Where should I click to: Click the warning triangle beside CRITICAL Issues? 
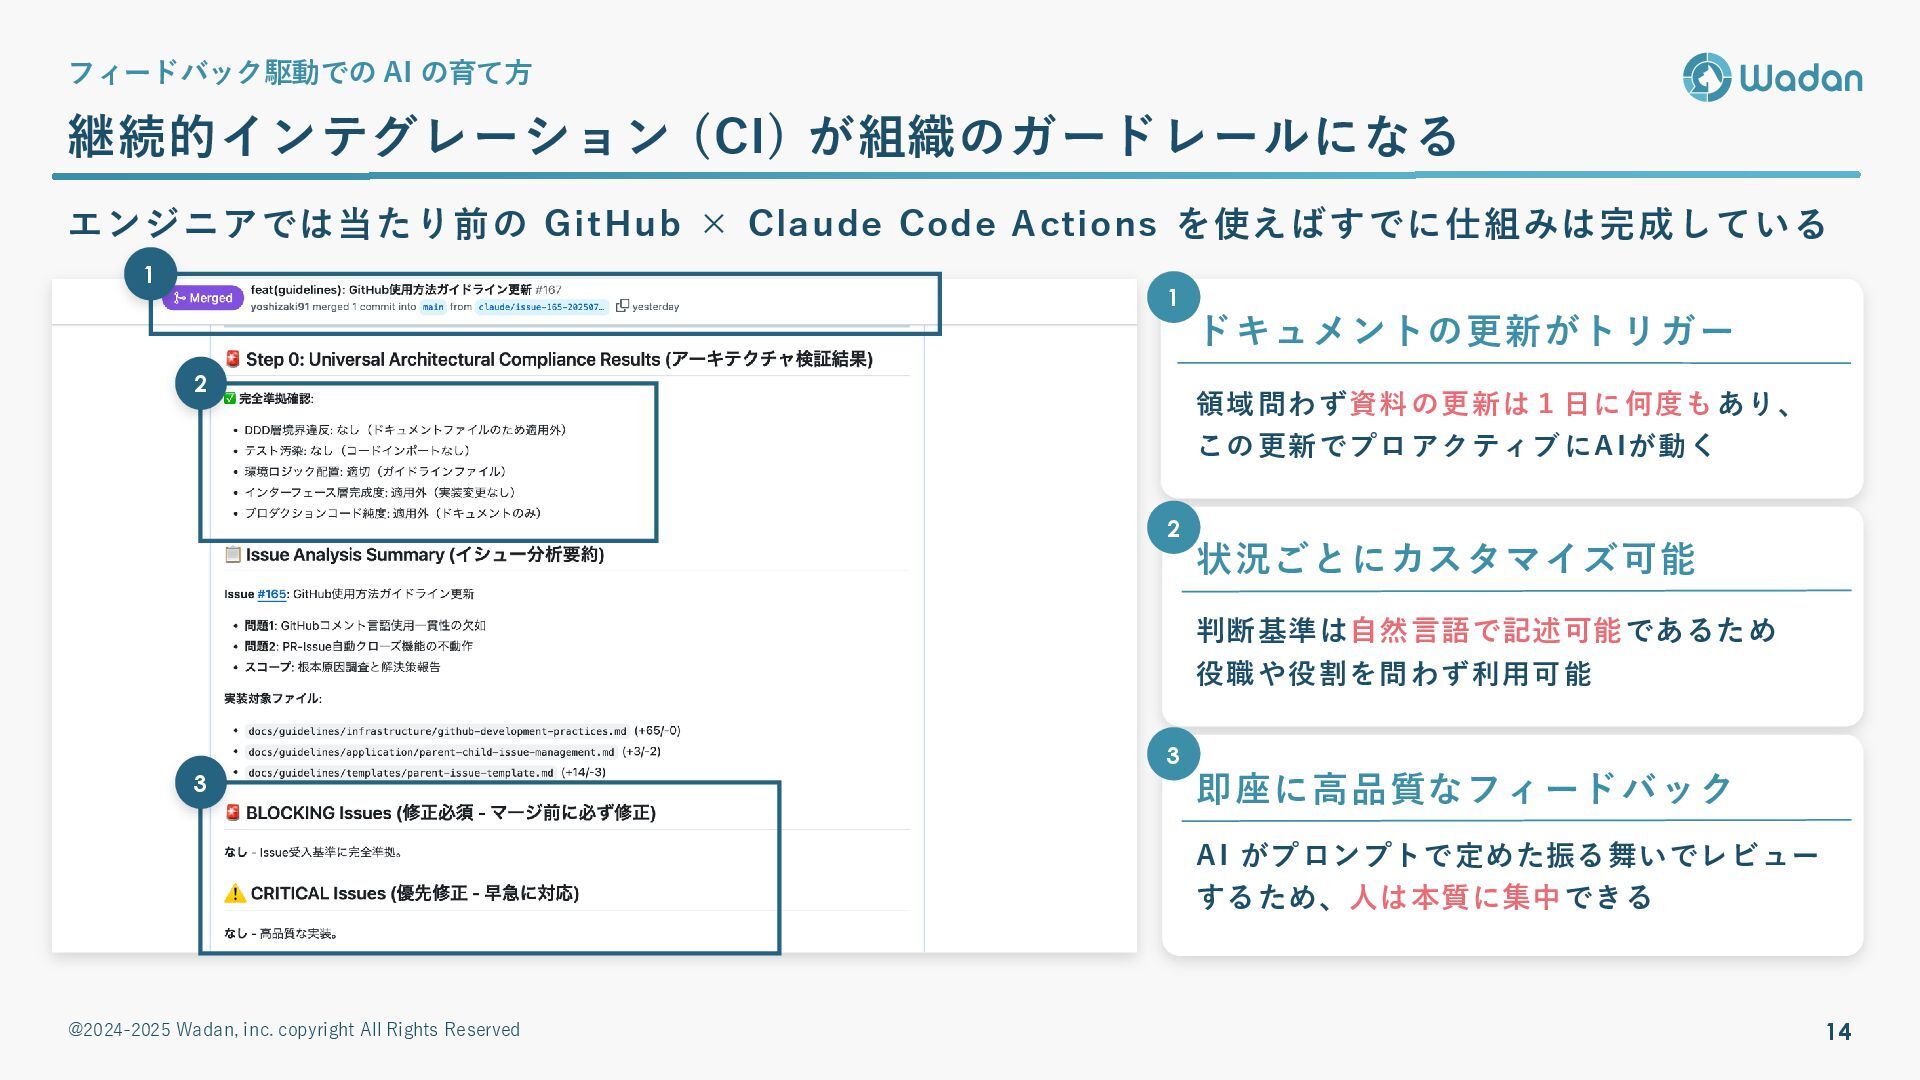click(235, 893)
